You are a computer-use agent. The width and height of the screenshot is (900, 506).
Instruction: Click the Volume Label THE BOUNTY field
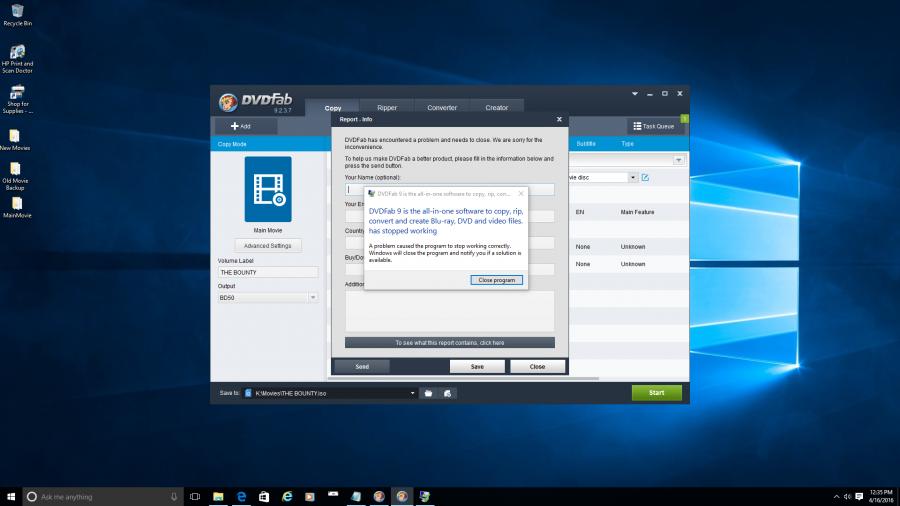(267, 272)
